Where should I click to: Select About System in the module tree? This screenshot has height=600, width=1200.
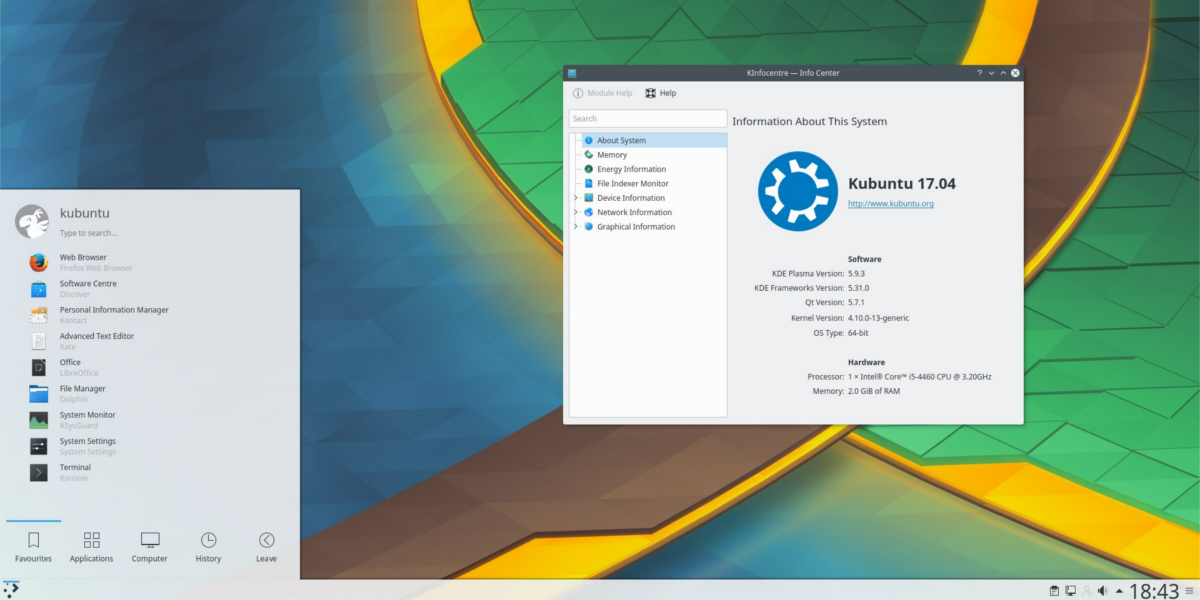tap(655, 141)
